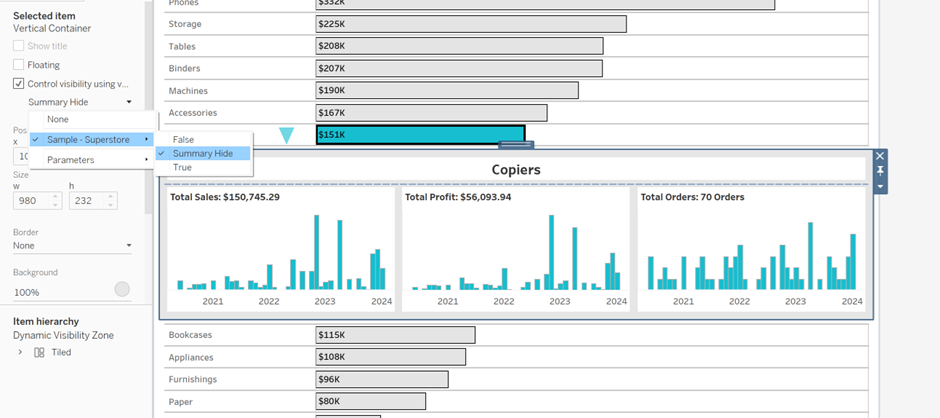The height and width of the screenshot is (418, 940).
Task: Click the Total Profit: $56,093.94 heading
Action: point(458,197)
